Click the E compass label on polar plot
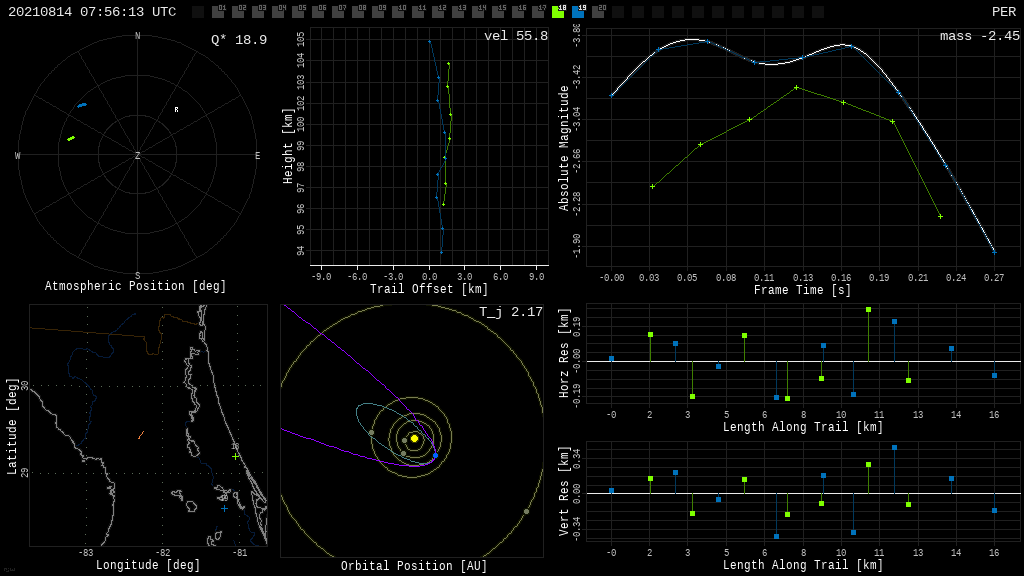Image resolution: width=1024 pixels, height=576 pixels. tap(257, 155)
